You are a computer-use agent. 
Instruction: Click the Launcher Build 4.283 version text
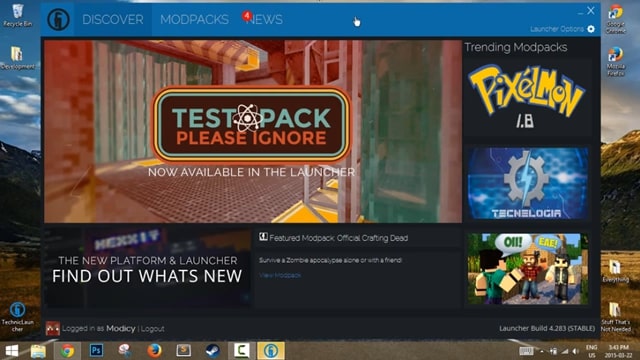click(x=547, y=328)
